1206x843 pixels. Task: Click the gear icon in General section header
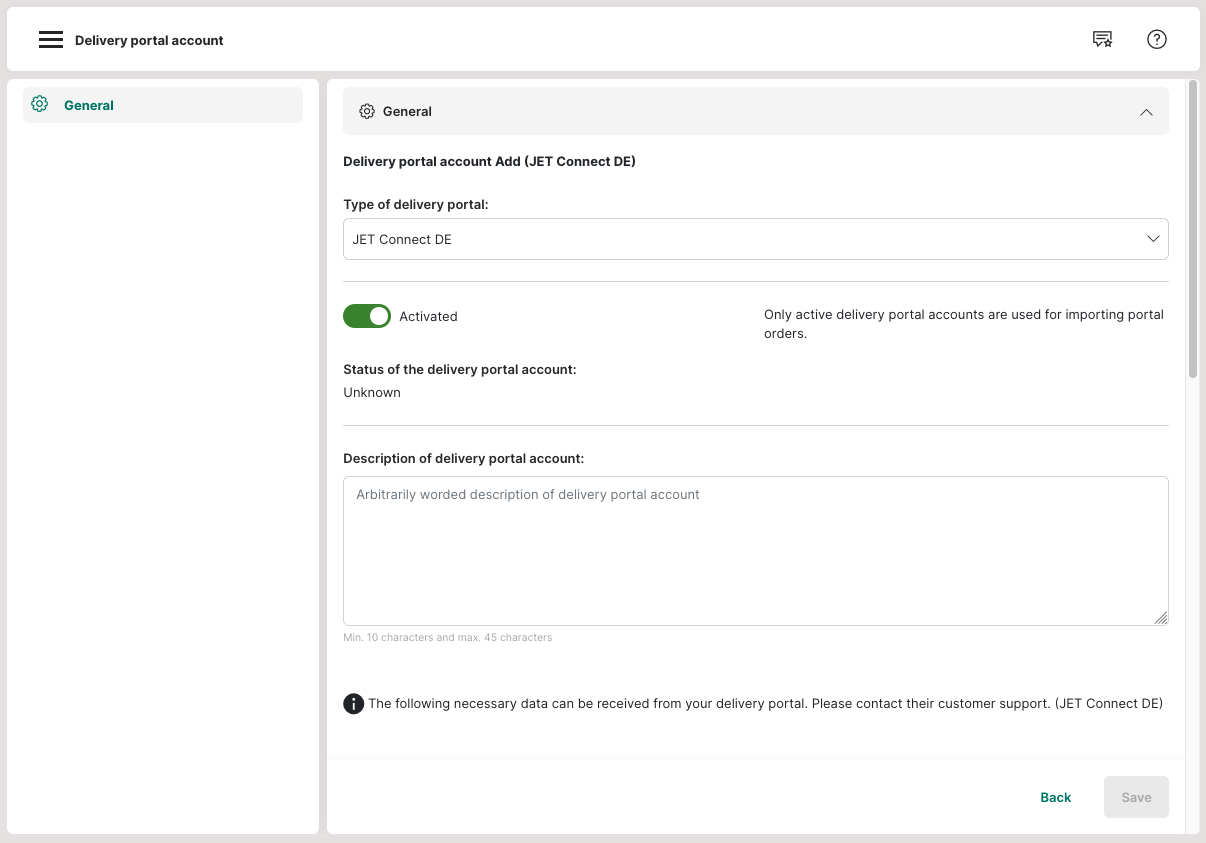tap(367, 111)
